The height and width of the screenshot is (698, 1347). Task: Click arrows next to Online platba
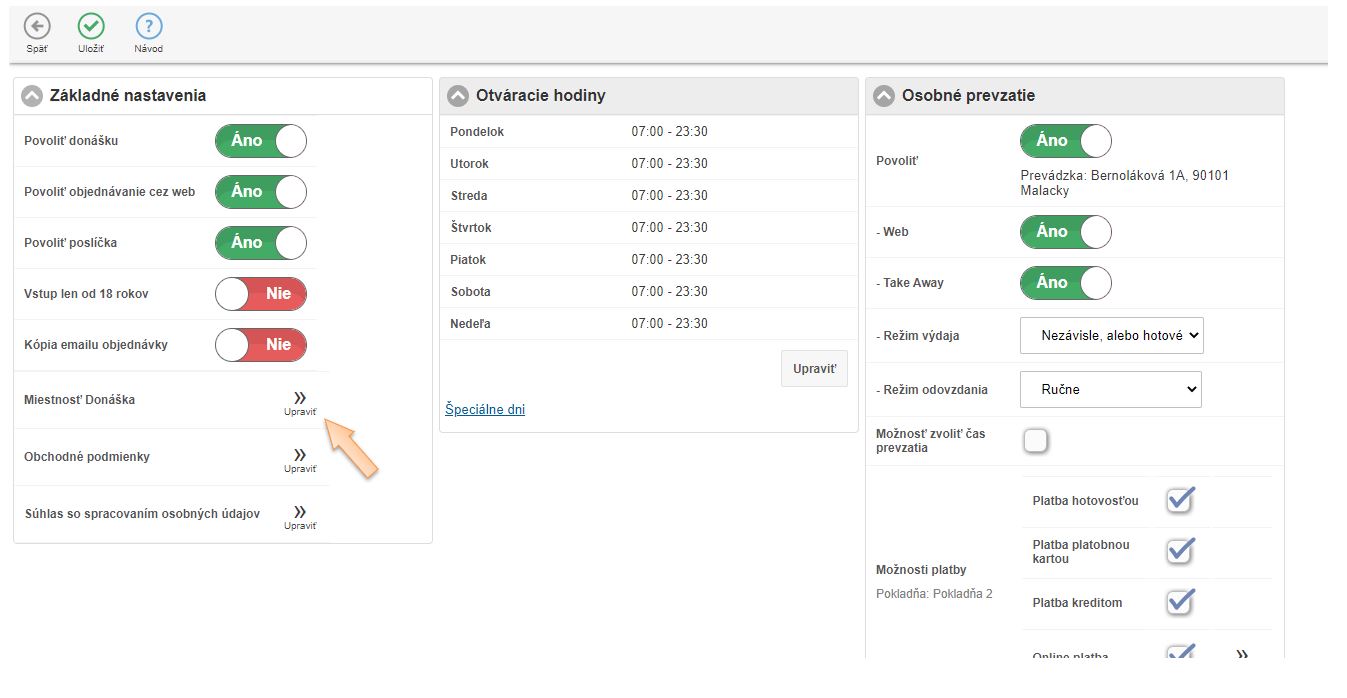tap(1242, 655)
